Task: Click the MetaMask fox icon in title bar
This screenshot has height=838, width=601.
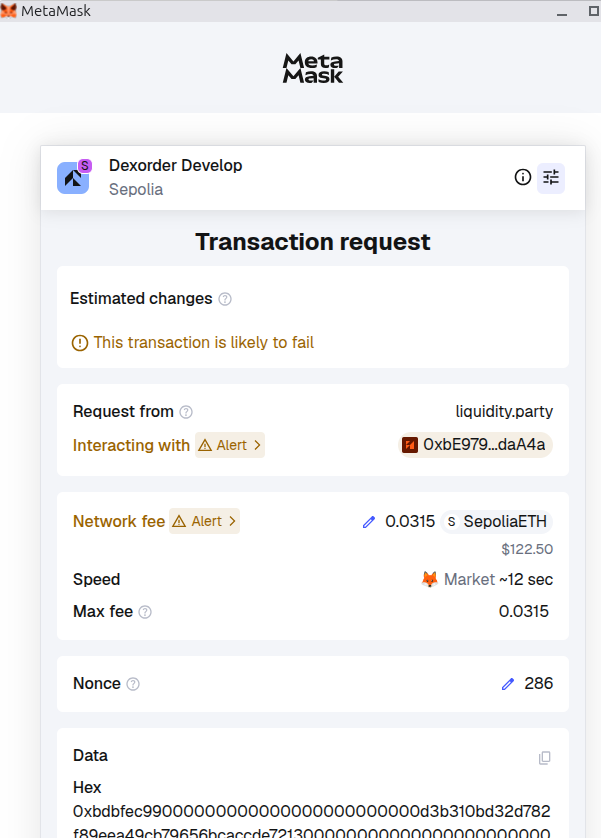Action: (x=9, y=9)
